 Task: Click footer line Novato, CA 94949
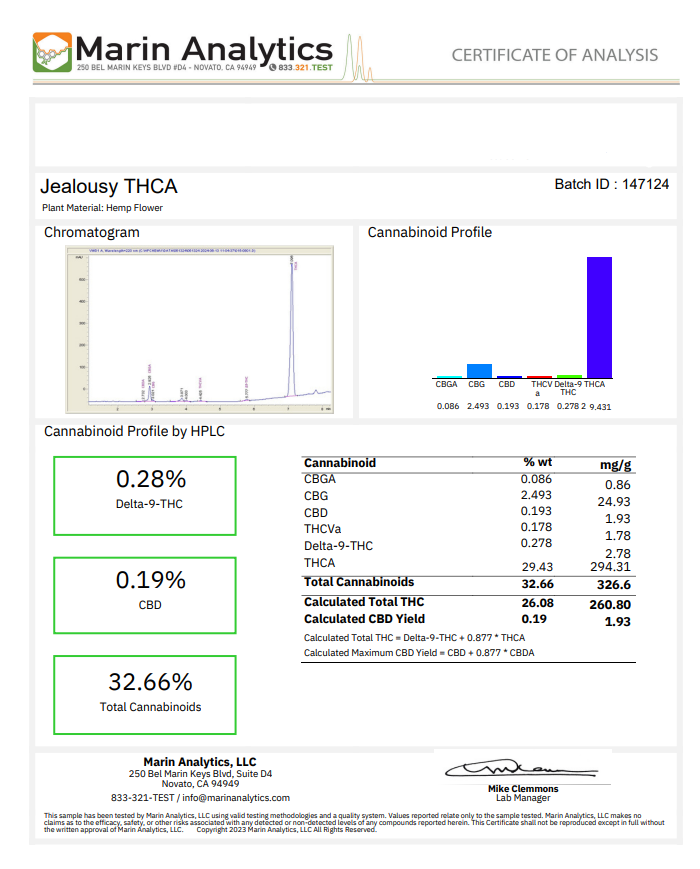pos(200,784)
